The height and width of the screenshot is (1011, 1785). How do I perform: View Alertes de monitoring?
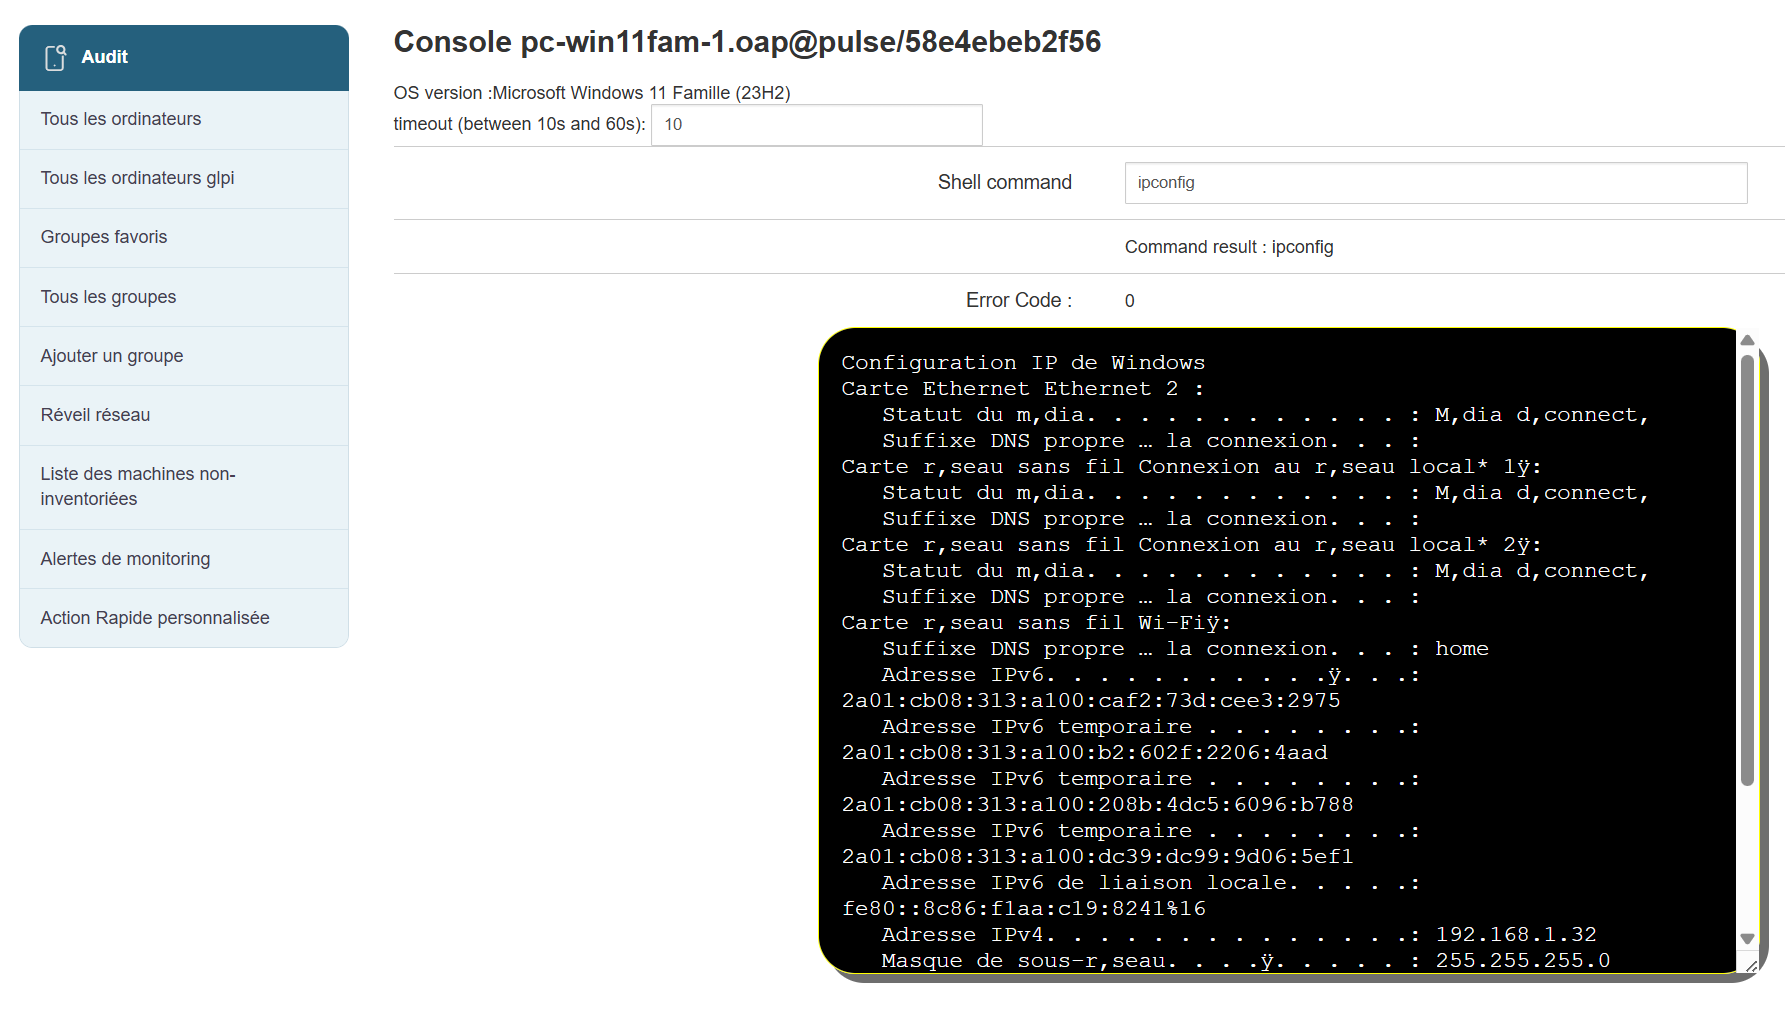(x=125, y=559)
